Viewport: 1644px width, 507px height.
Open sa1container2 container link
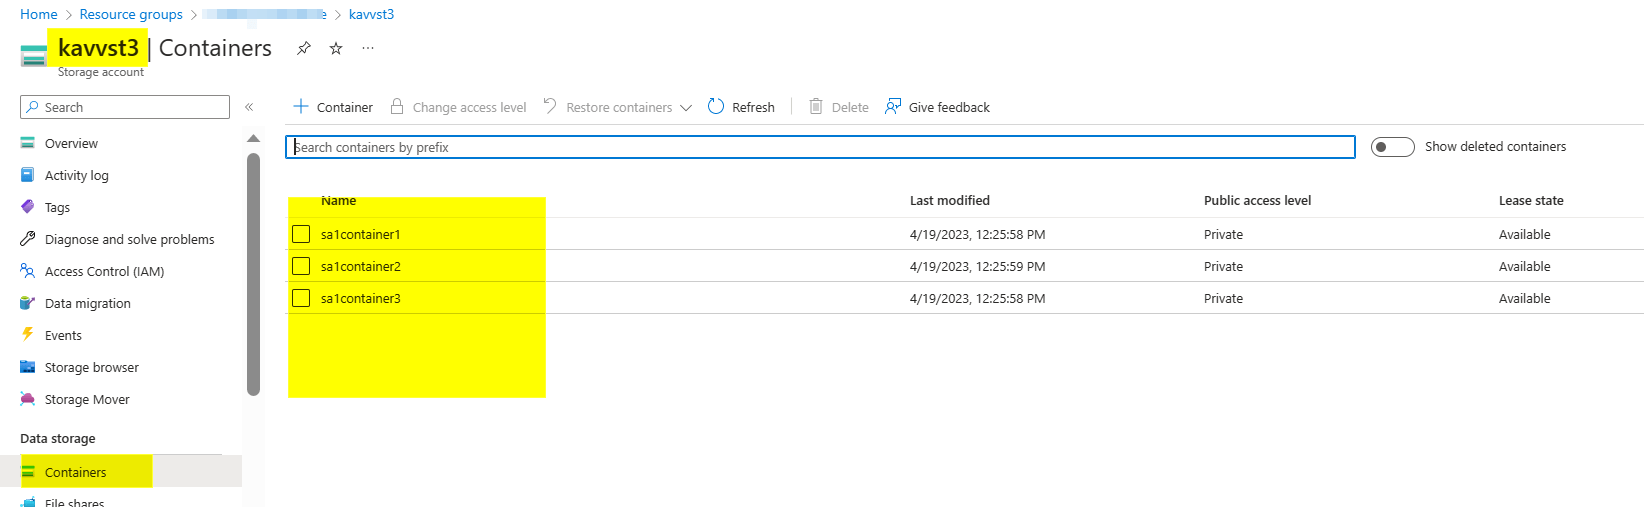pyautogui.click(x=361, y=266)
